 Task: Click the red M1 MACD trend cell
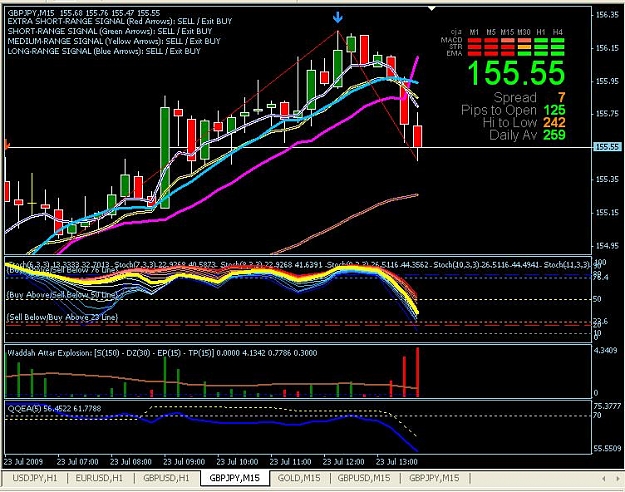pyautogui.click(x=474, y=40)
